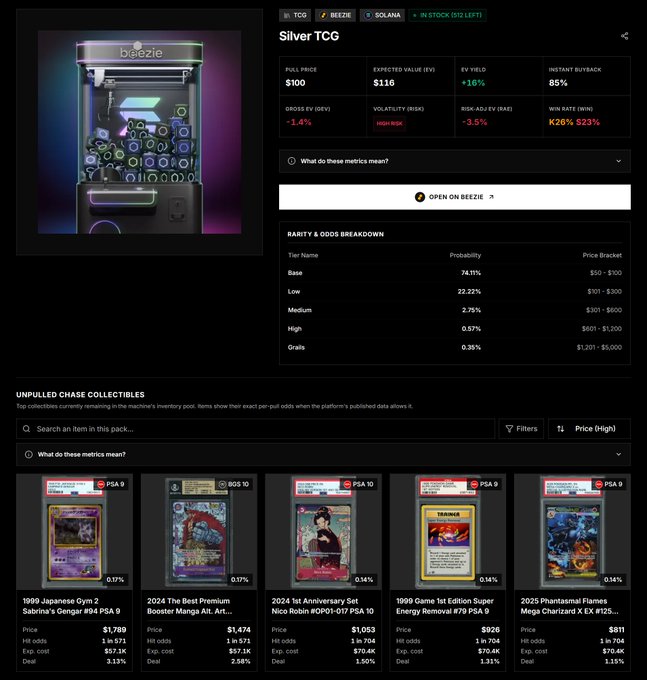
Task: Click the SOLANA chain tag
Action: 382,15
